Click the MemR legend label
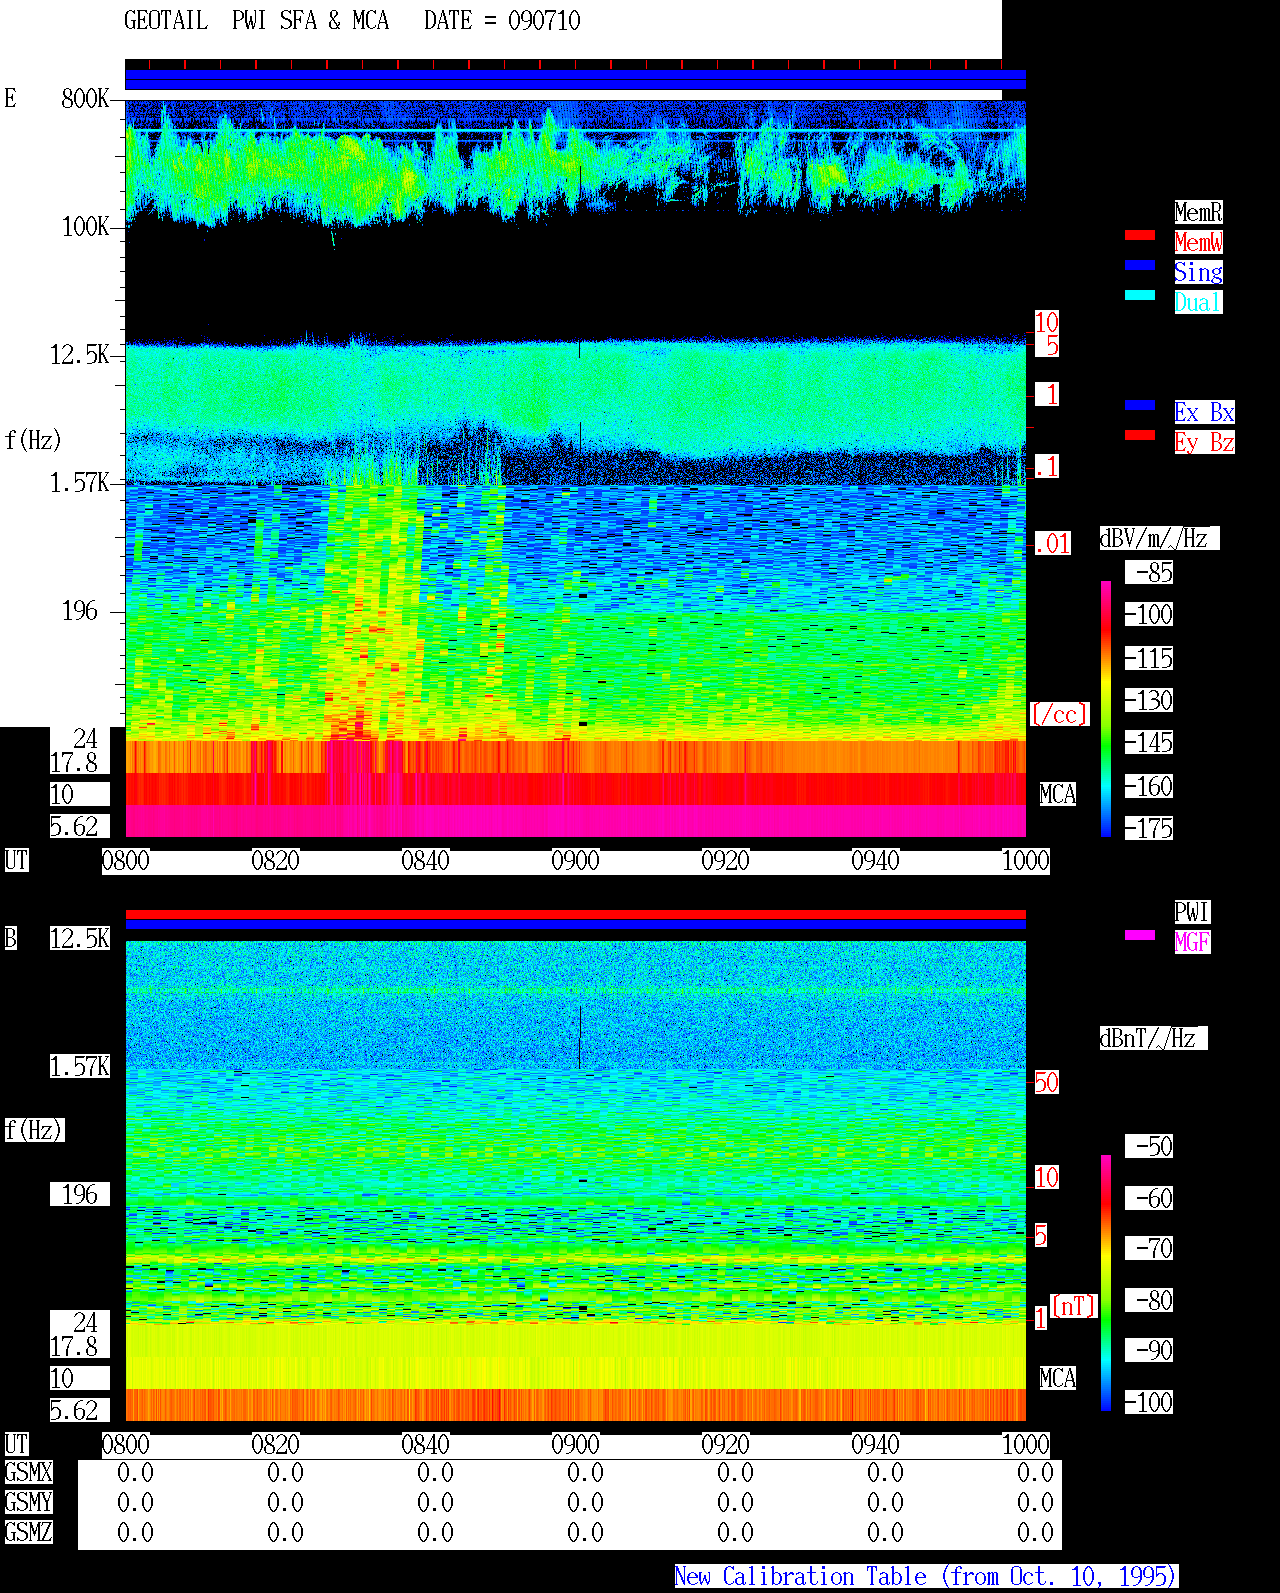Viewport: 1280px width, 1593px height. (1198, 212)
